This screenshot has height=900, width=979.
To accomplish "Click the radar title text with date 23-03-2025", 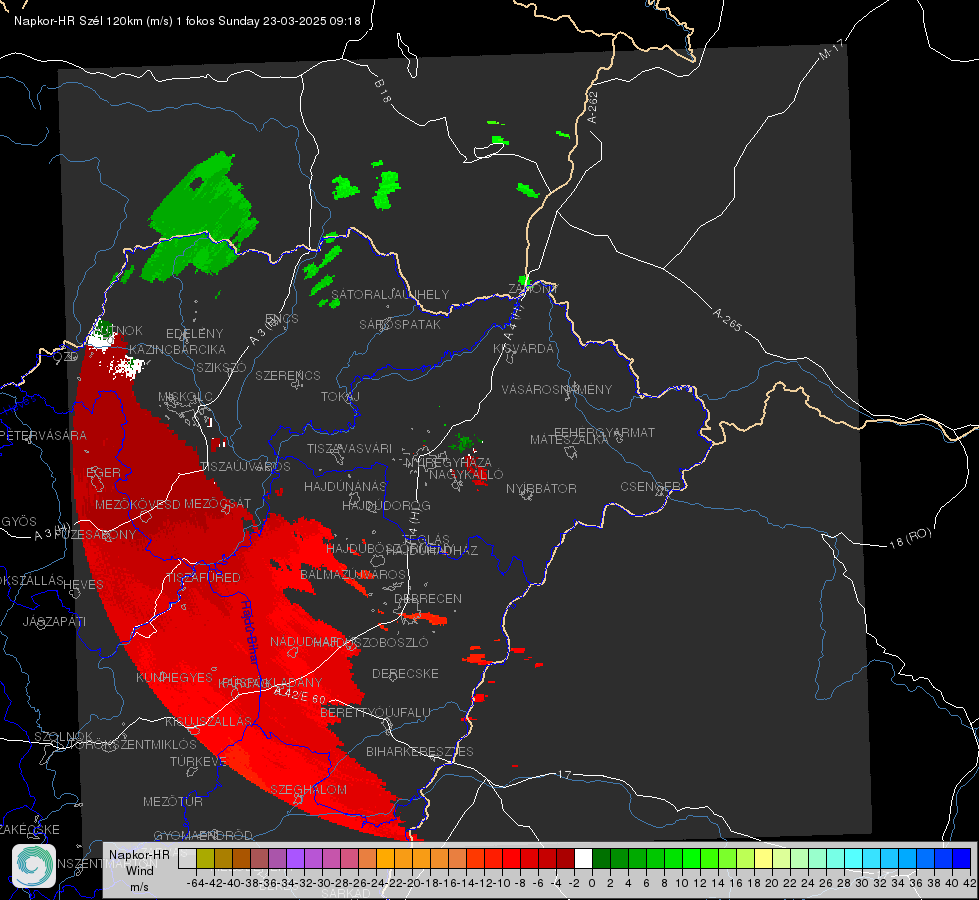I will click(x=187, y=21).
